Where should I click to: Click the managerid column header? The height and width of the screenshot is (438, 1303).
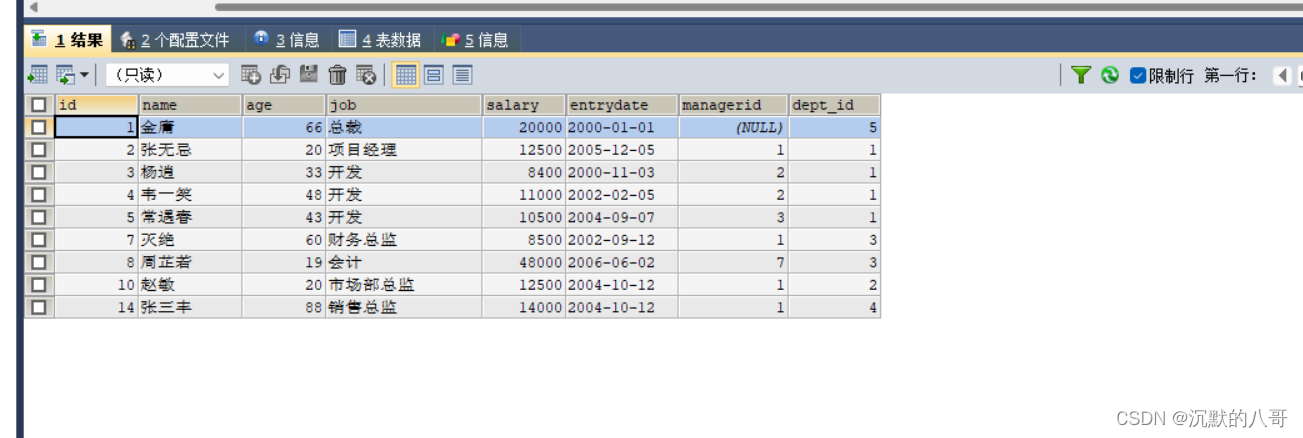[x=733, y=104]
